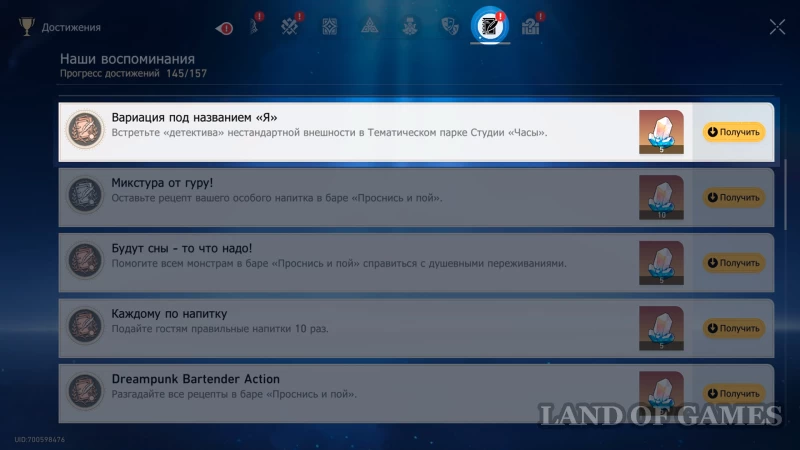Open the shield achievement category tab
Screen dimensions: 800x450
[449, 27]
